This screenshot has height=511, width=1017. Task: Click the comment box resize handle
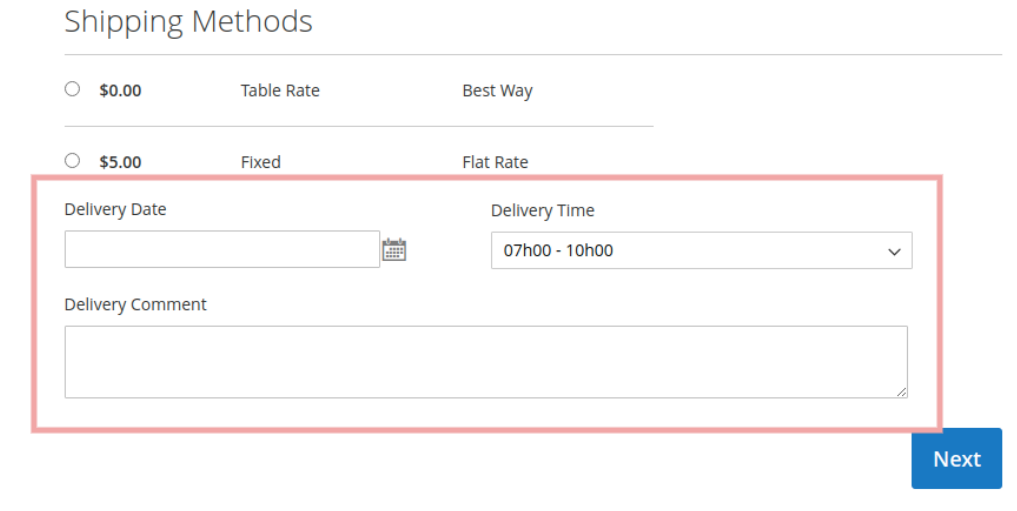pos(903,393)
